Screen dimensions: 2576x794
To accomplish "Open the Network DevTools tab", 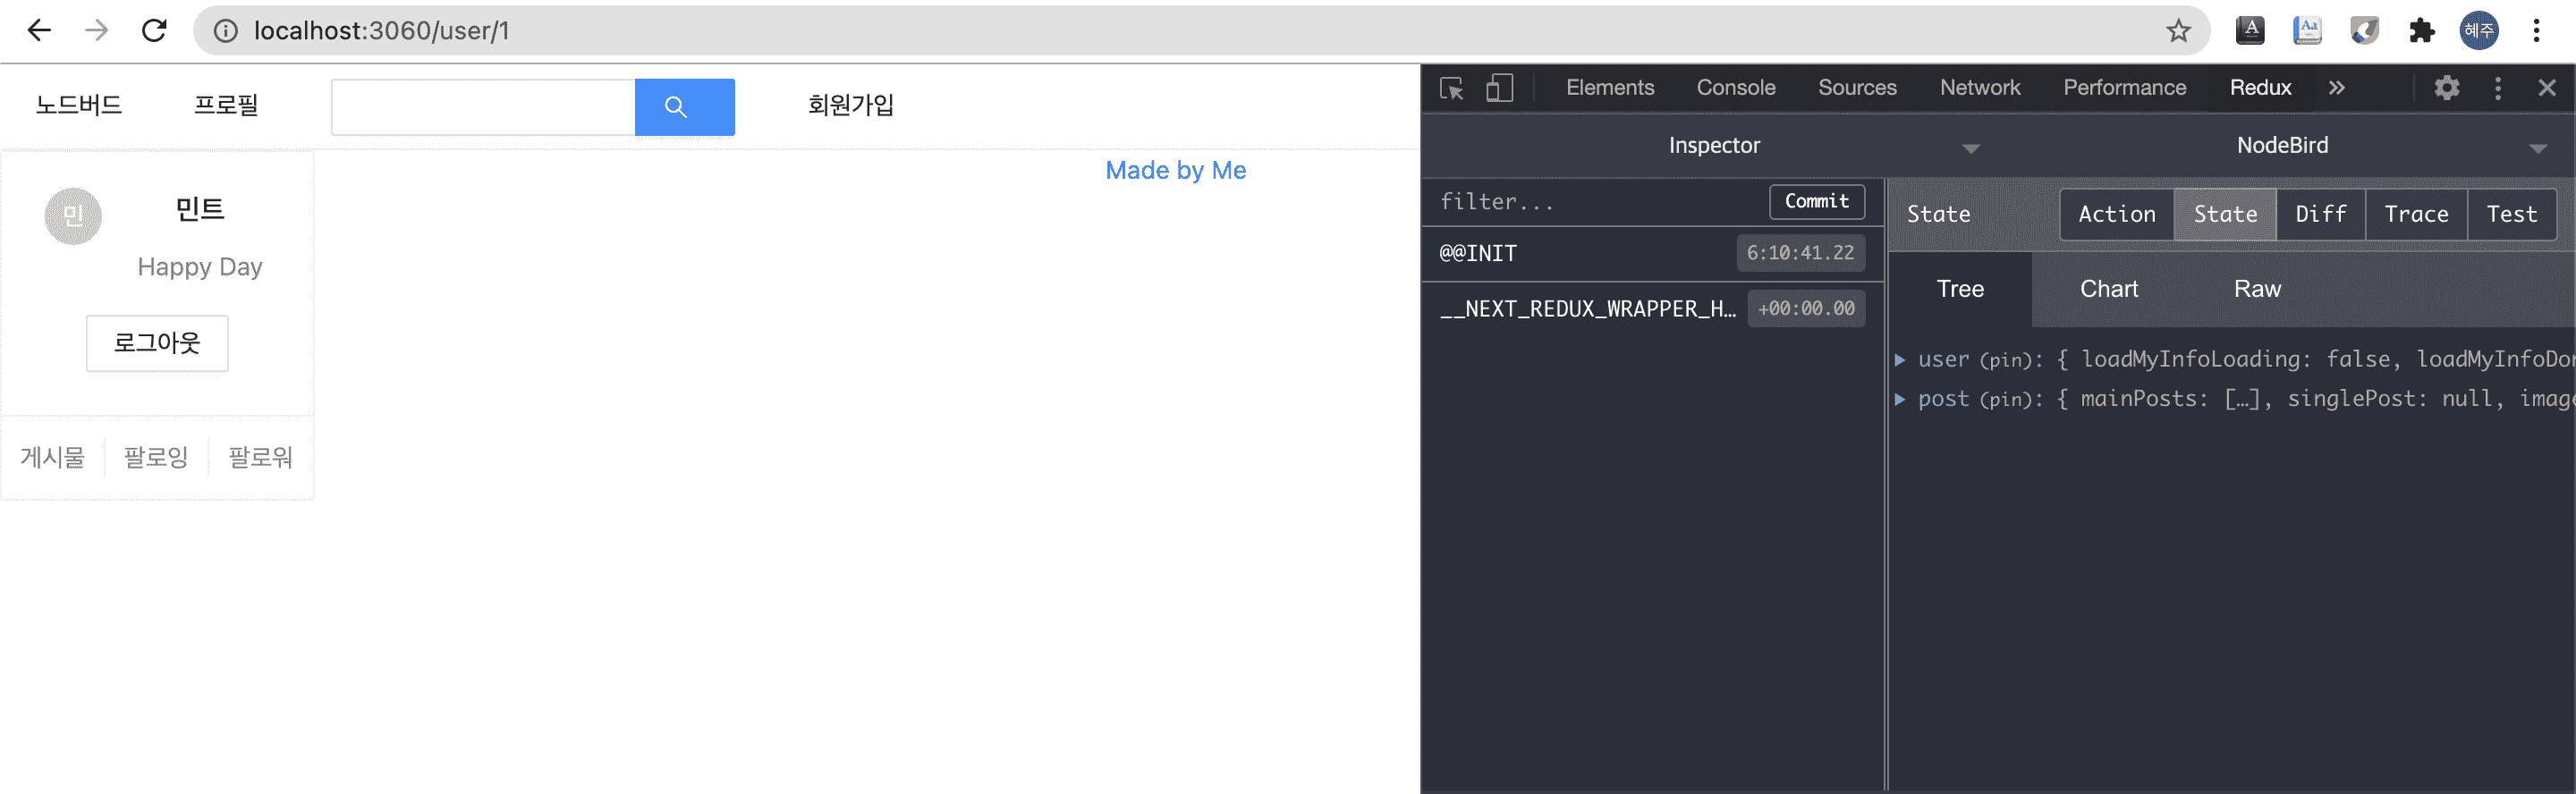I will point(1980,88).
